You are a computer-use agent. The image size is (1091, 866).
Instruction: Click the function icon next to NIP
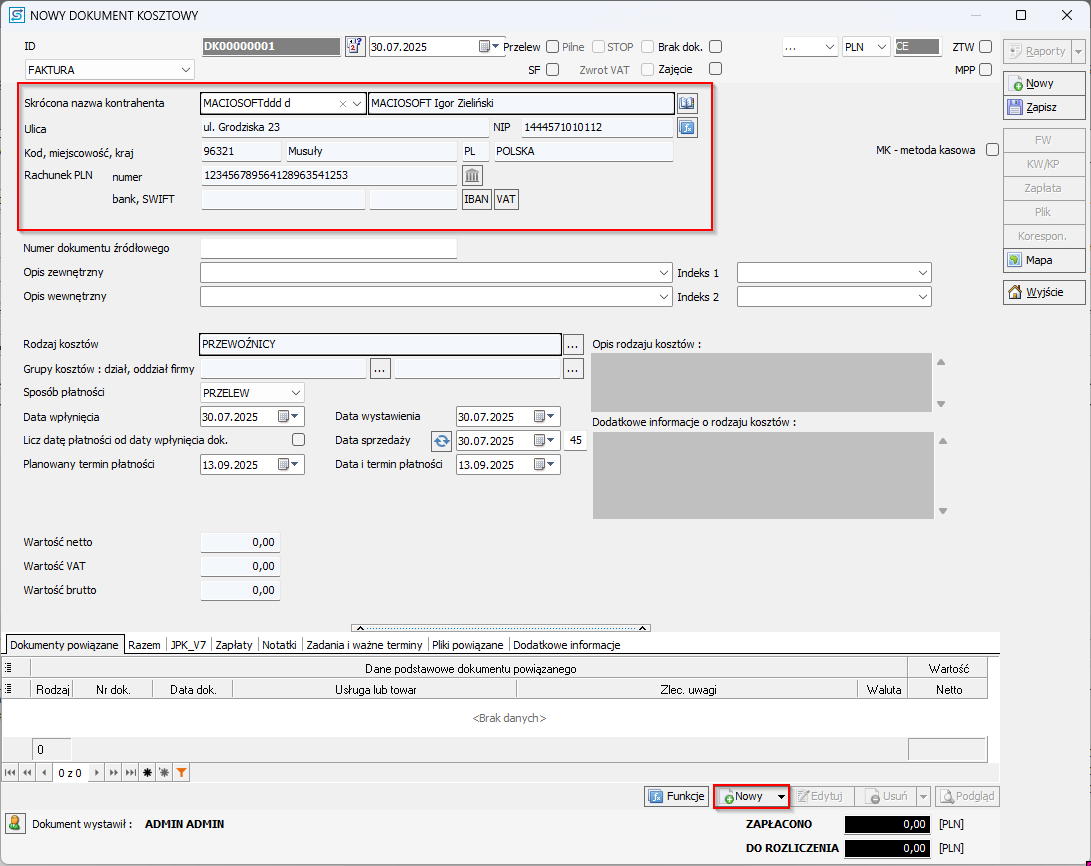[687, 127]
